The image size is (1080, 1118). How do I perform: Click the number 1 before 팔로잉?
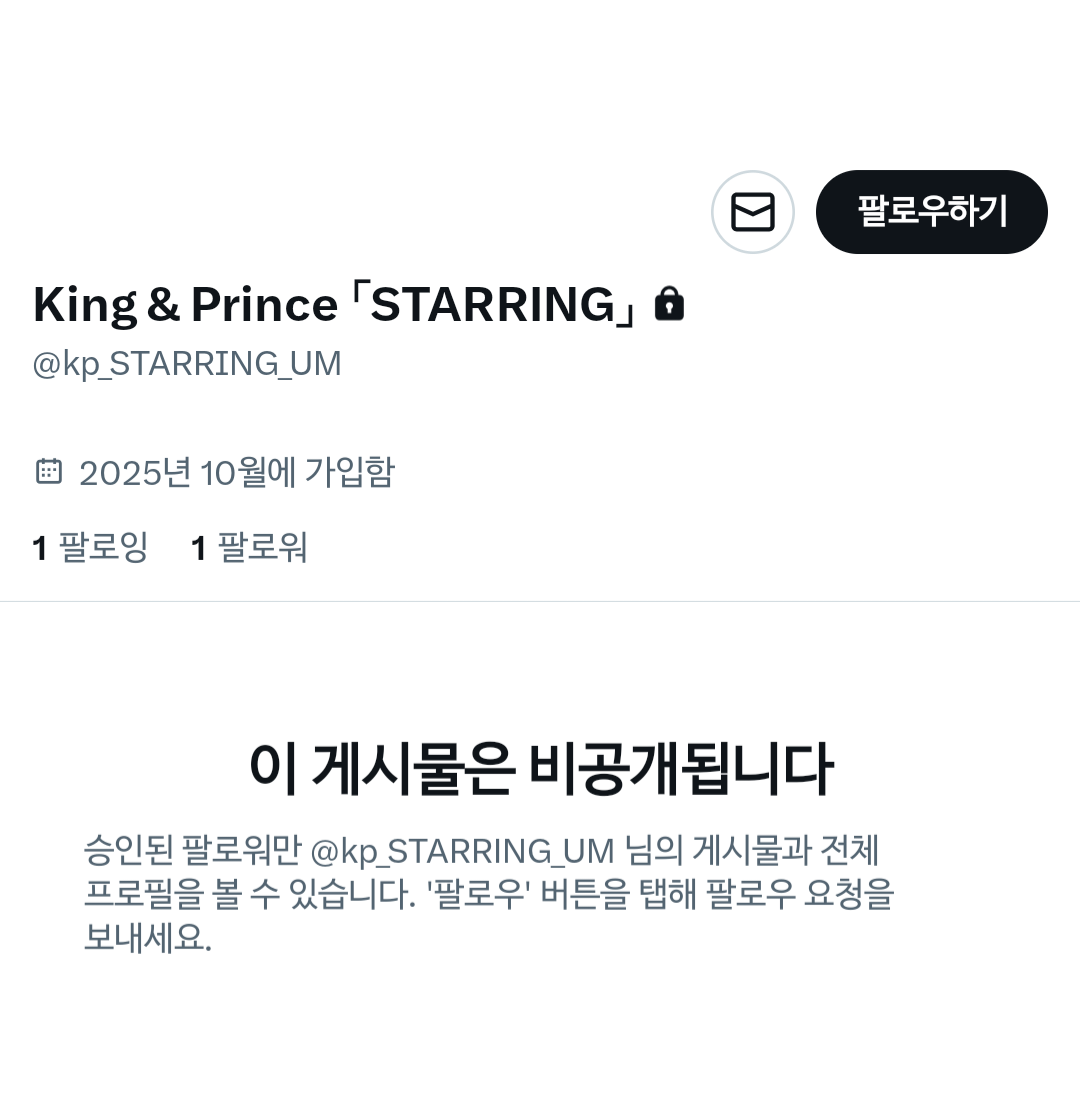(40, 548)
